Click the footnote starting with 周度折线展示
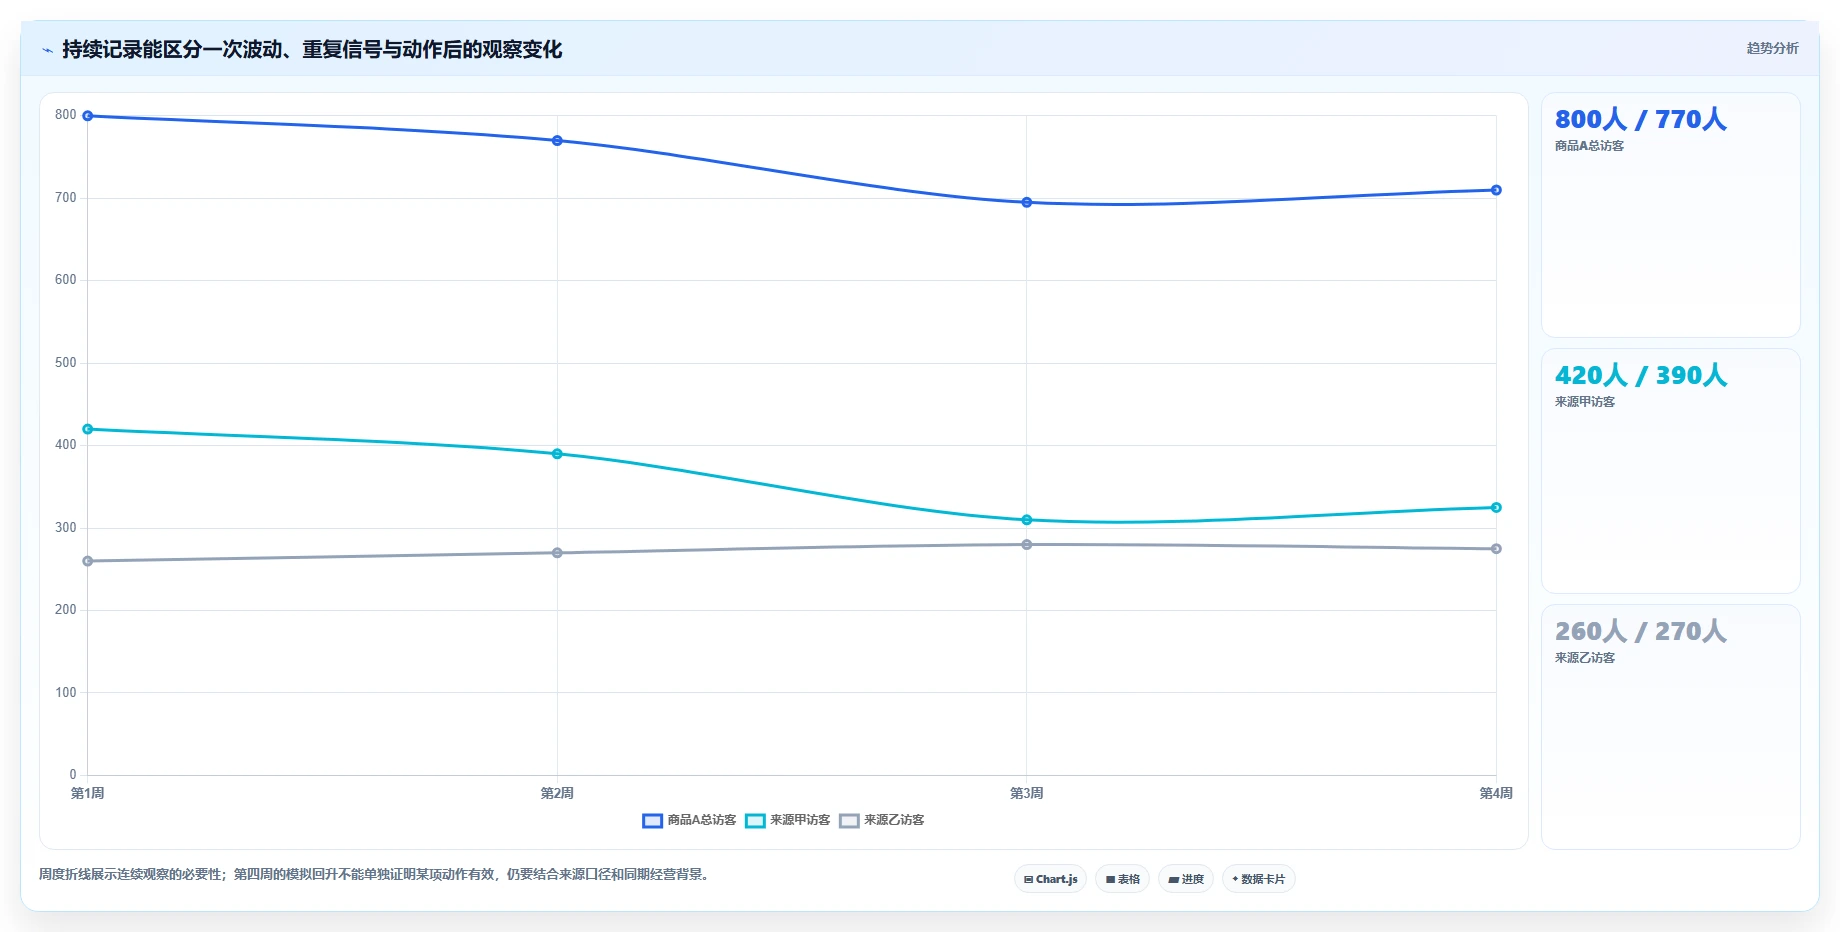 [376, 874]
